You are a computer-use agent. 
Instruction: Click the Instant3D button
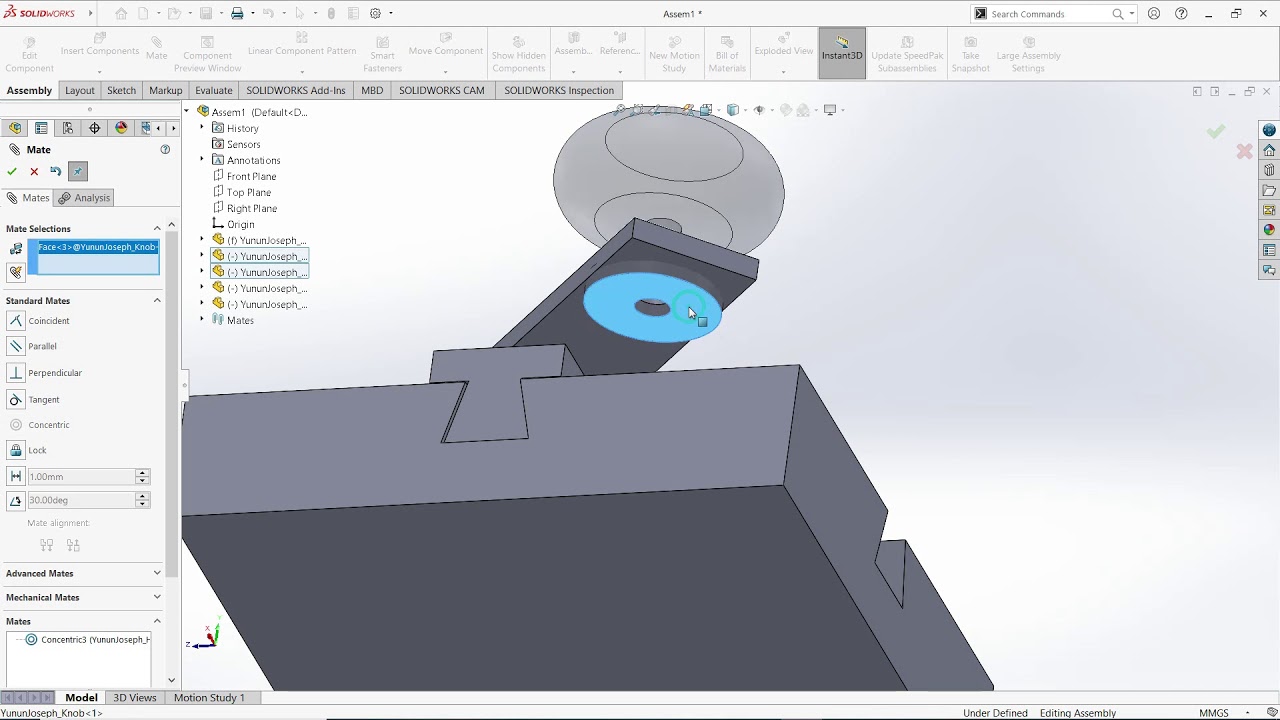click(842, 53)
